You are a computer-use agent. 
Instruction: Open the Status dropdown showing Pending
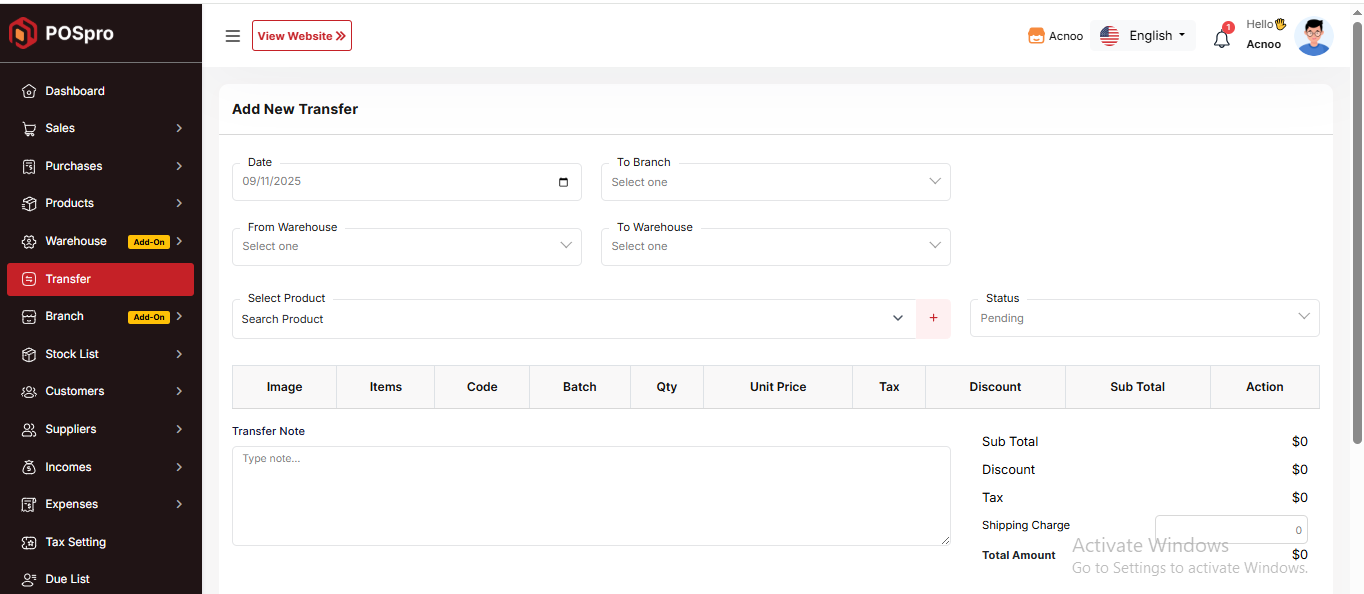tap(1144, 318)
